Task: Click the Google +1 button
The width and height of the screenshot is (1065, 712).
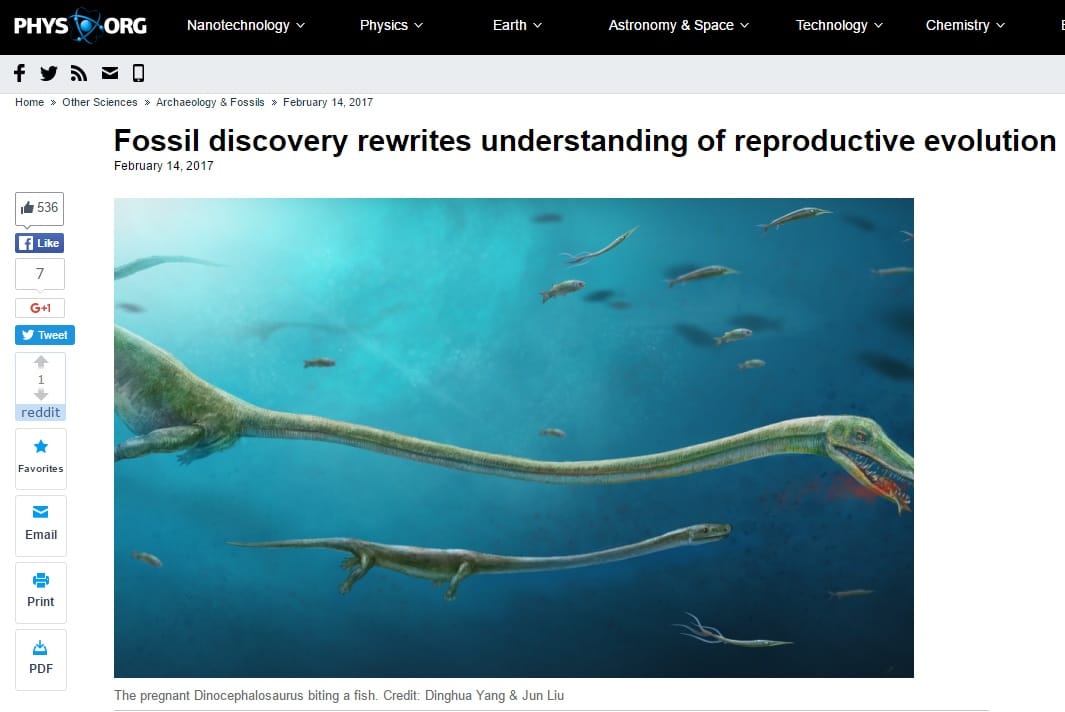Action: [40, 308]
